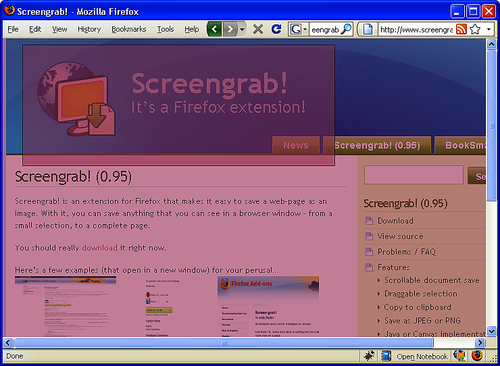This screenshot has height=366, width=500.
Task: Open first example screenshot thumbnail
Action: 65,306
